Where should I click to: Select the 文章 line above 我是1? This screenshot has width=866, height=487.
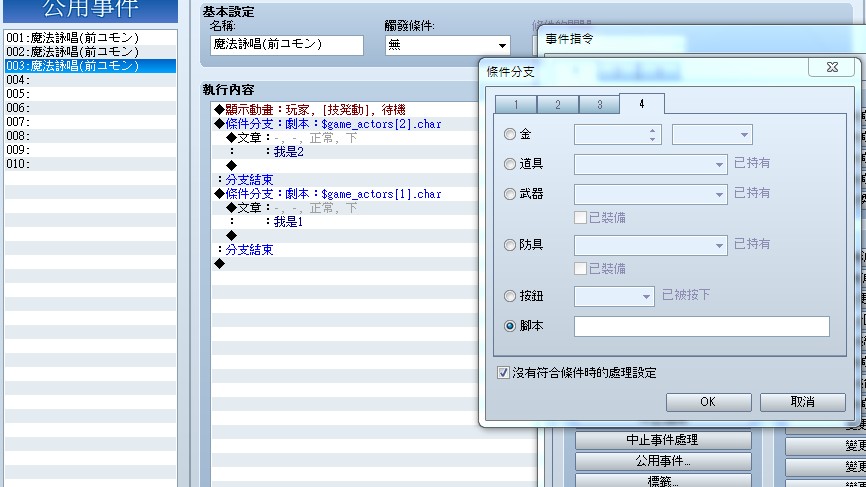point(345,208)
